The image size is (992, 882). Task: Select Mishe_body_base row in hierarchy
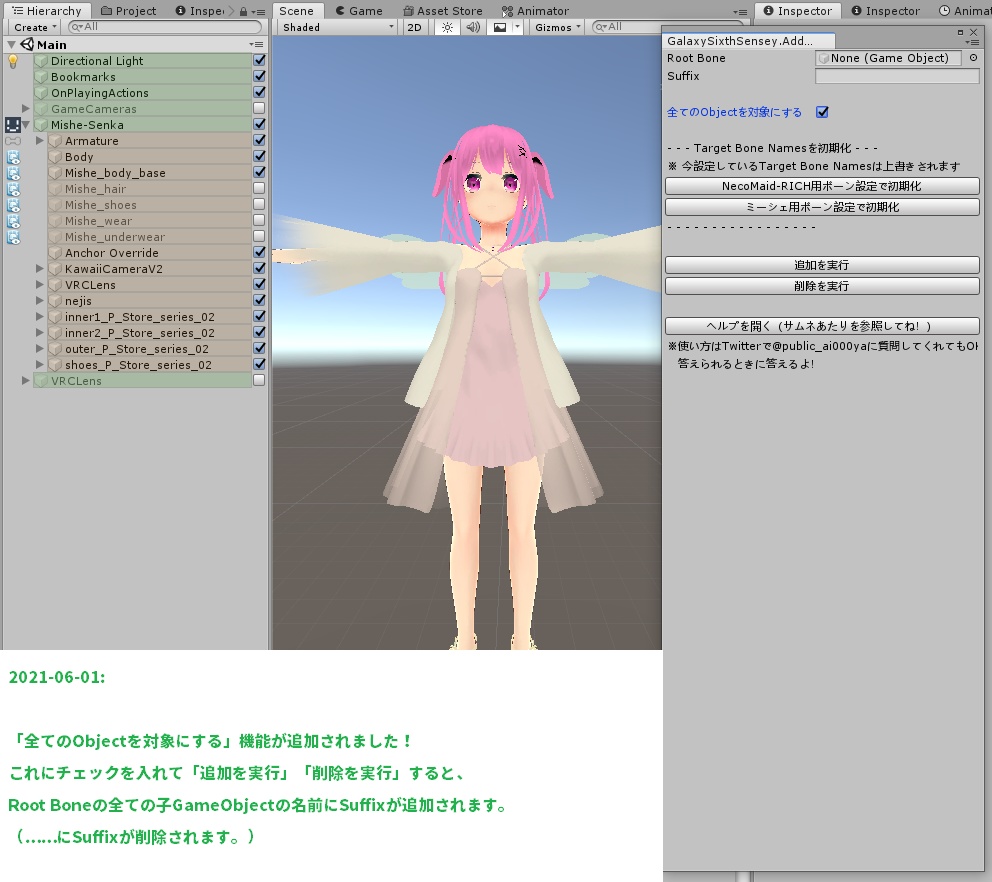[149, 173]
